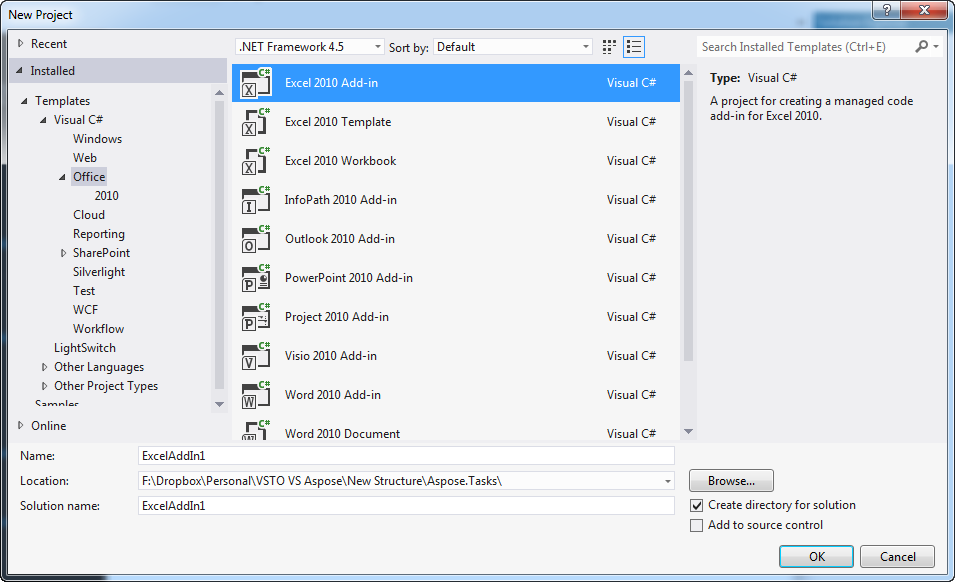Expand the SharePoint tree node
The image size is (955, 582).
[x=63, y=253]
